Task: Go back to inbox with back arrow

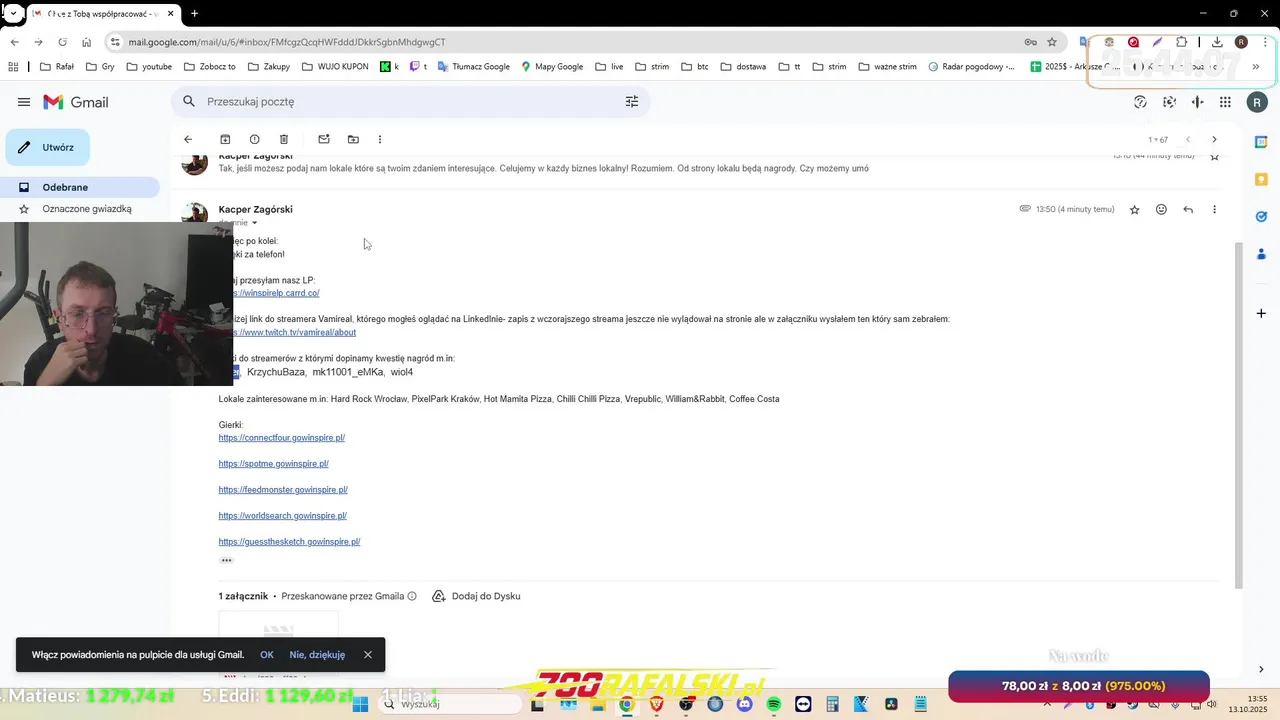Action: [x=188, y=139]
